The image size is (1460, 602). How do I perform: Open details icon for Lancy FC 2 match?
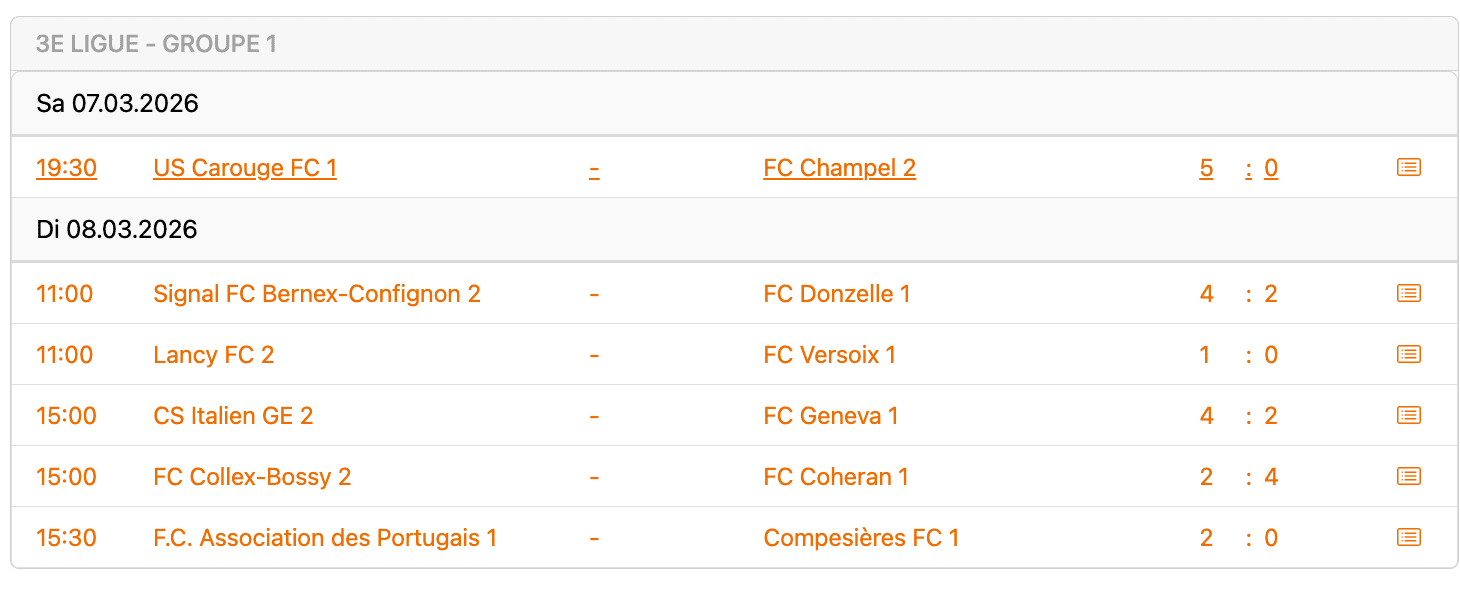(1408, 355)
